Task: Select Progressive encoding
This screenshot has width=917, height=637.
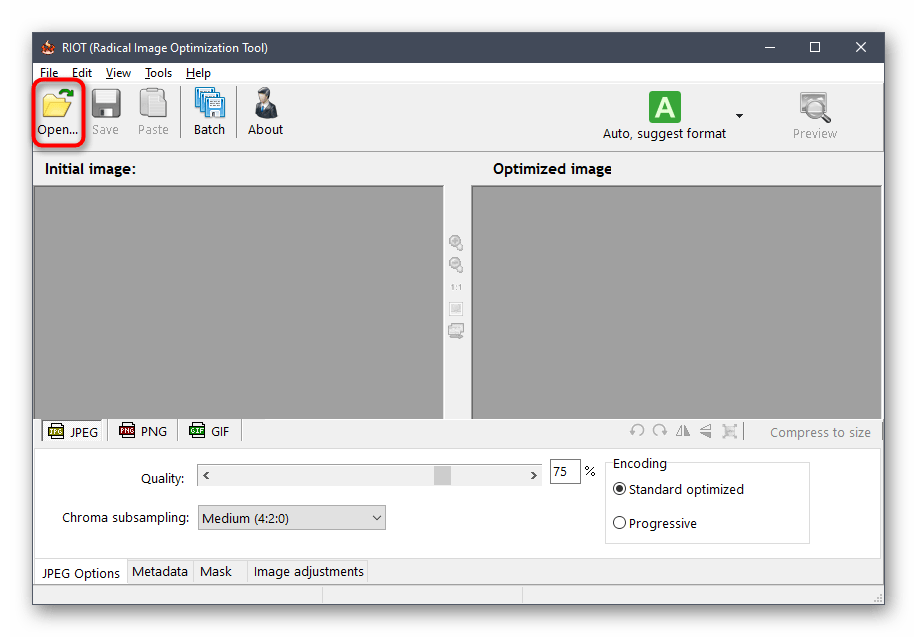Action: coord(655,523)
